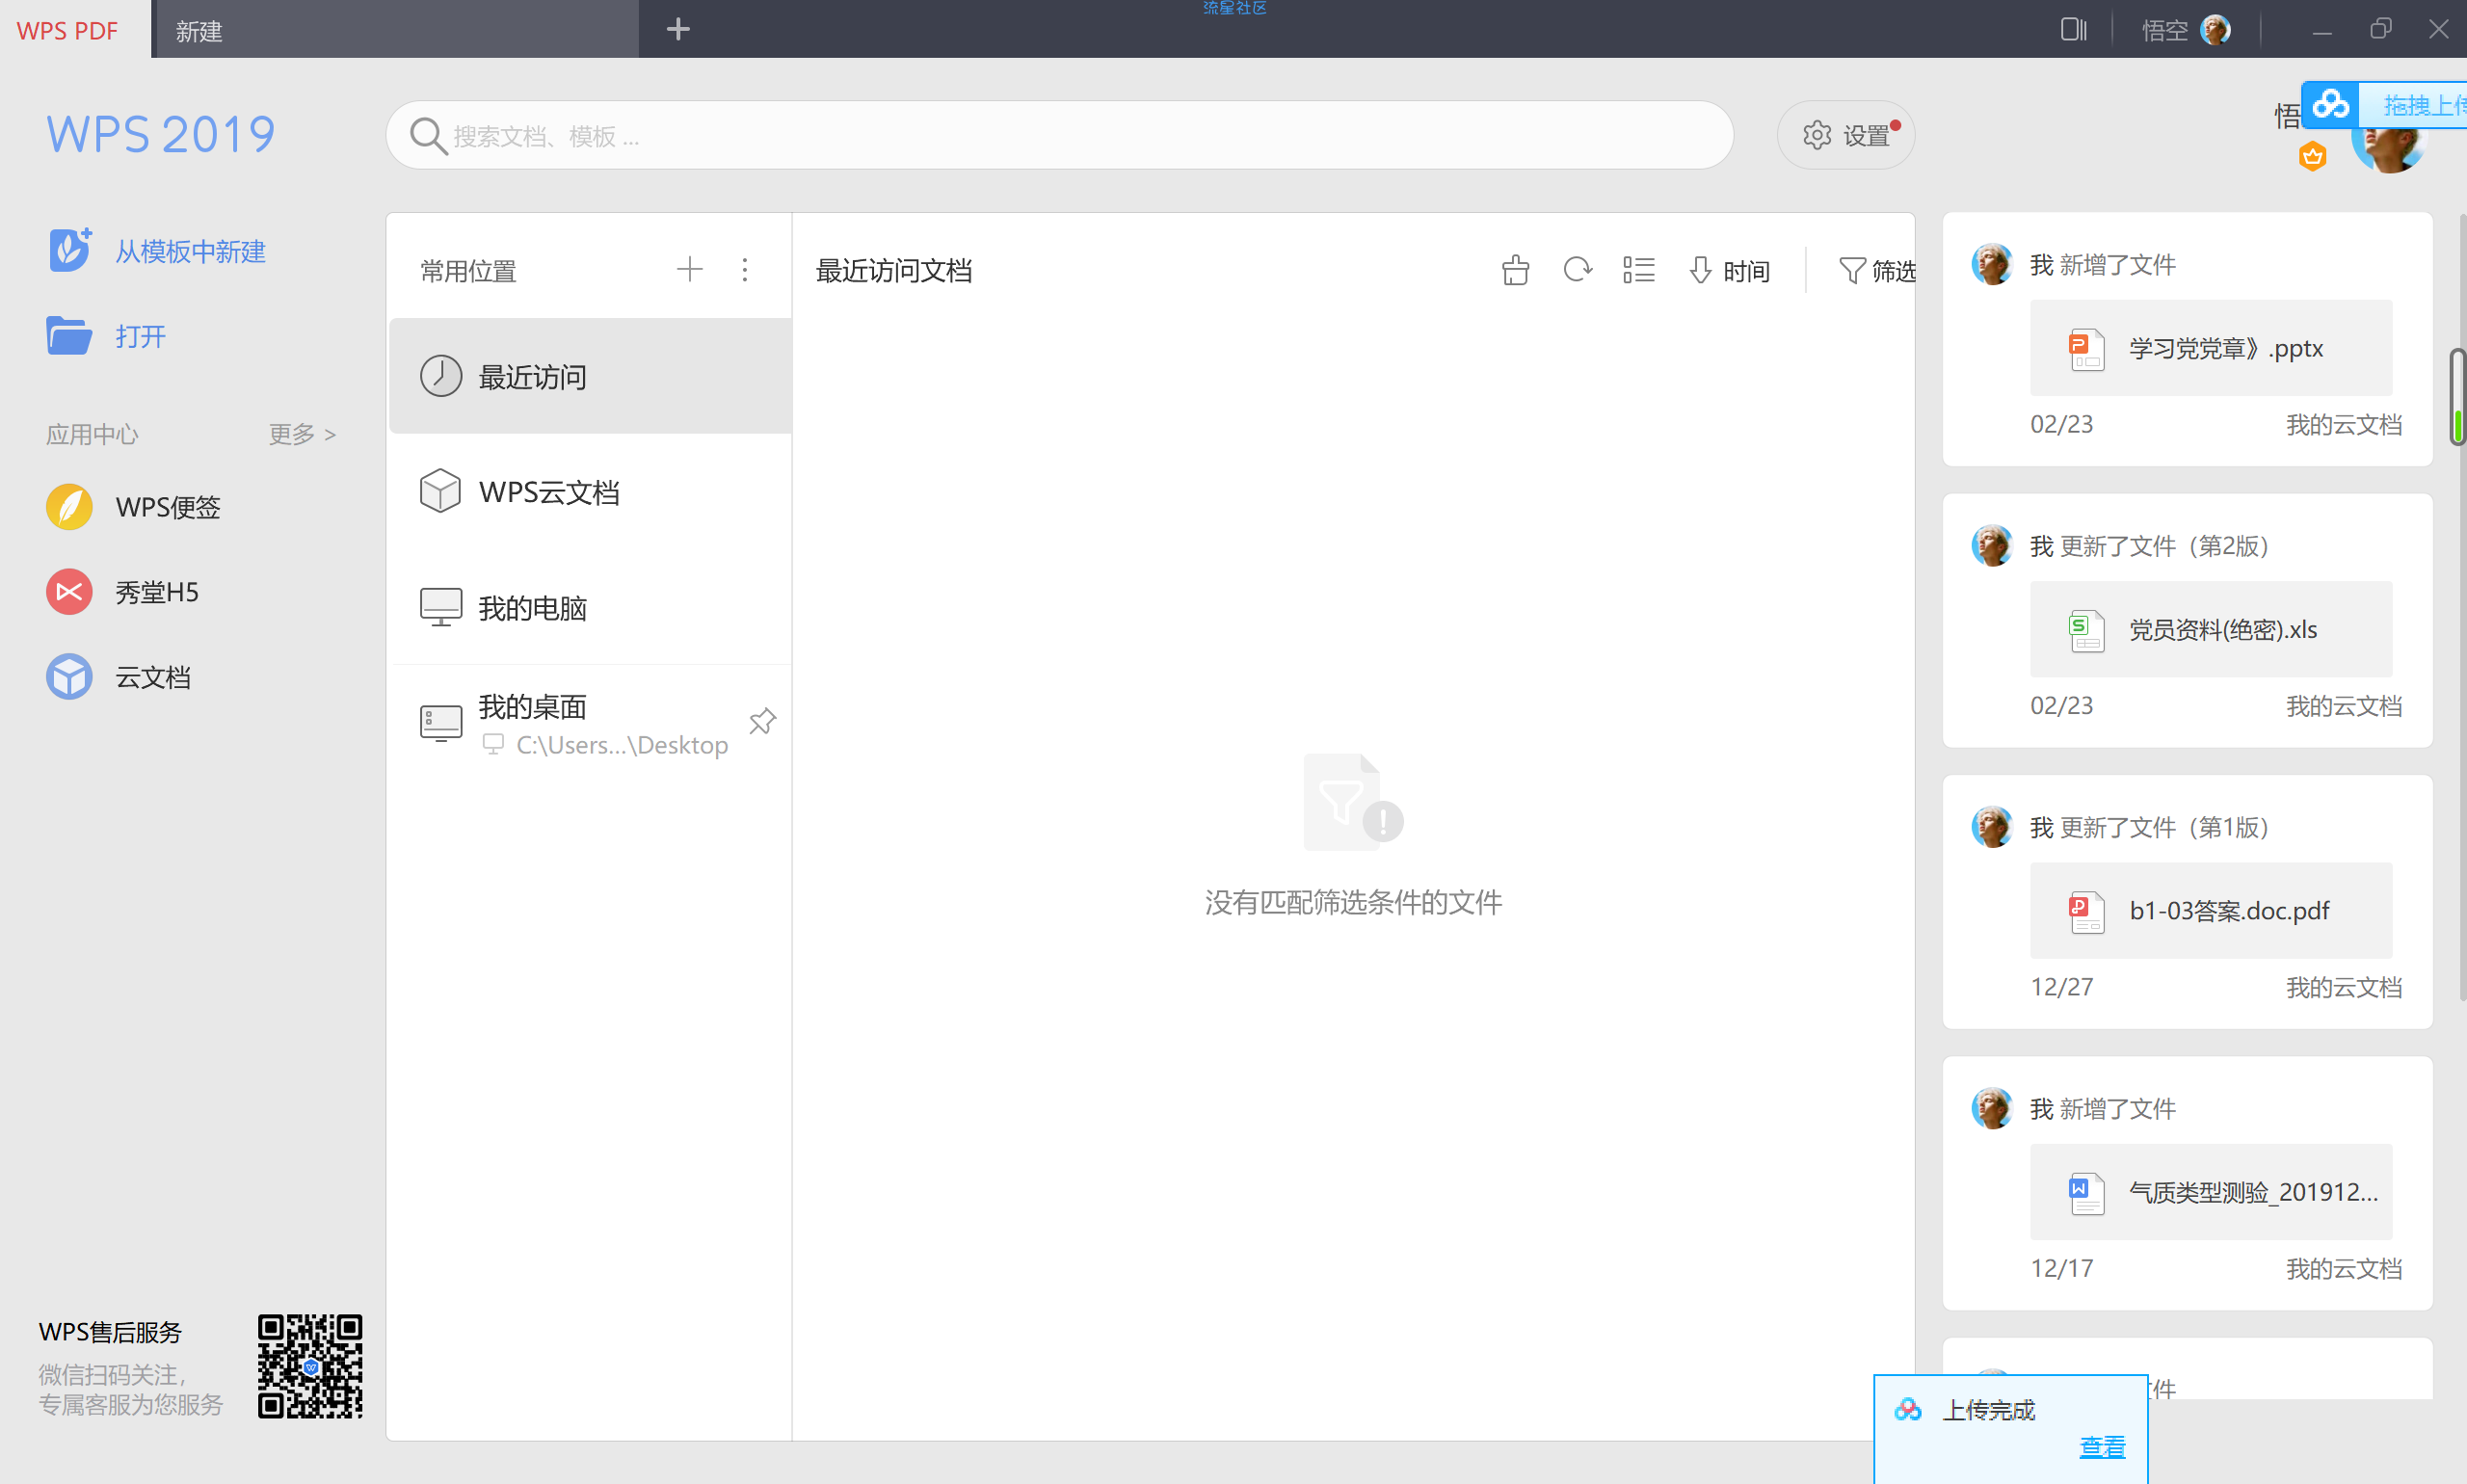This screenshot has height=1484, width=2467.
Task: Open the 筛选 filter dropdown
Action: coord(1876,271)
